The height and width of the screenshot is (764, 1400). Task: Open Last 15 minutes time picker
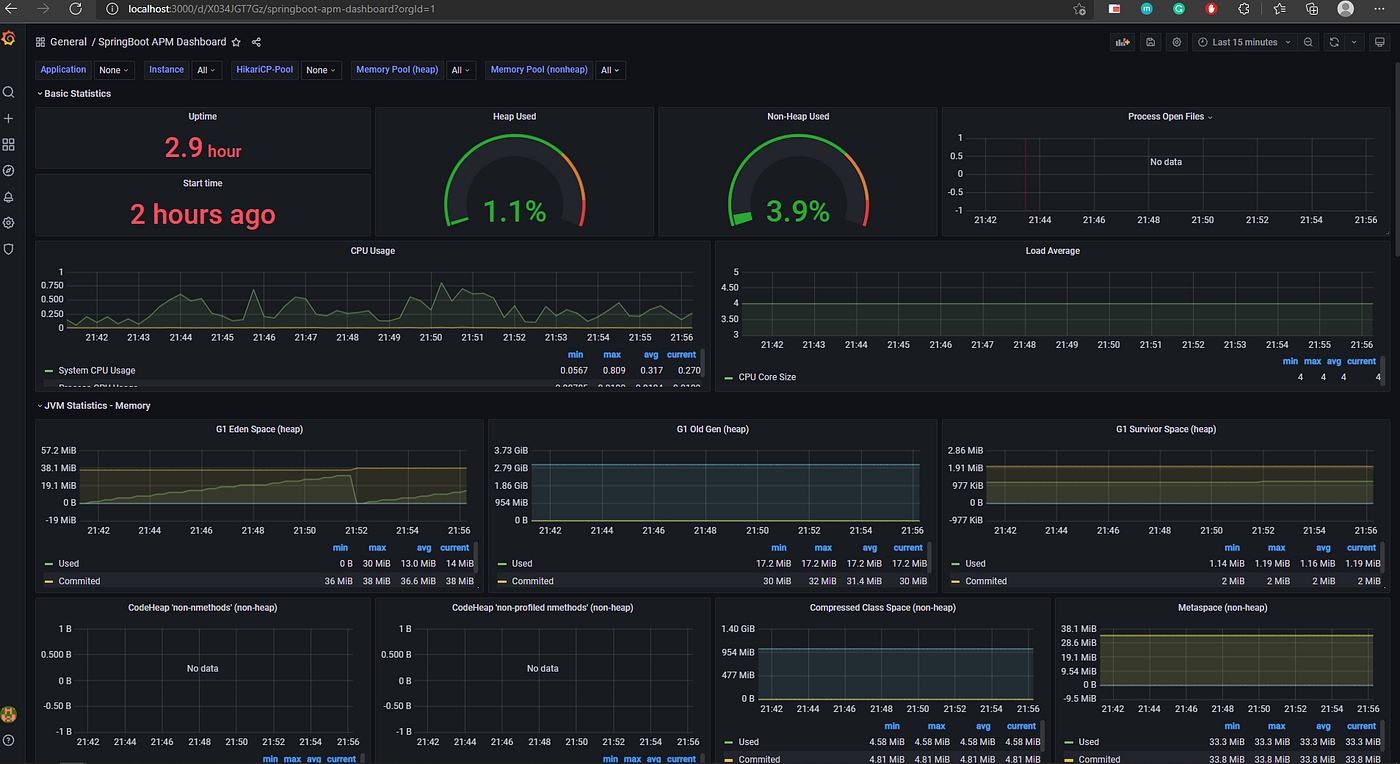pyautogui.click(x=1245, y=42)
